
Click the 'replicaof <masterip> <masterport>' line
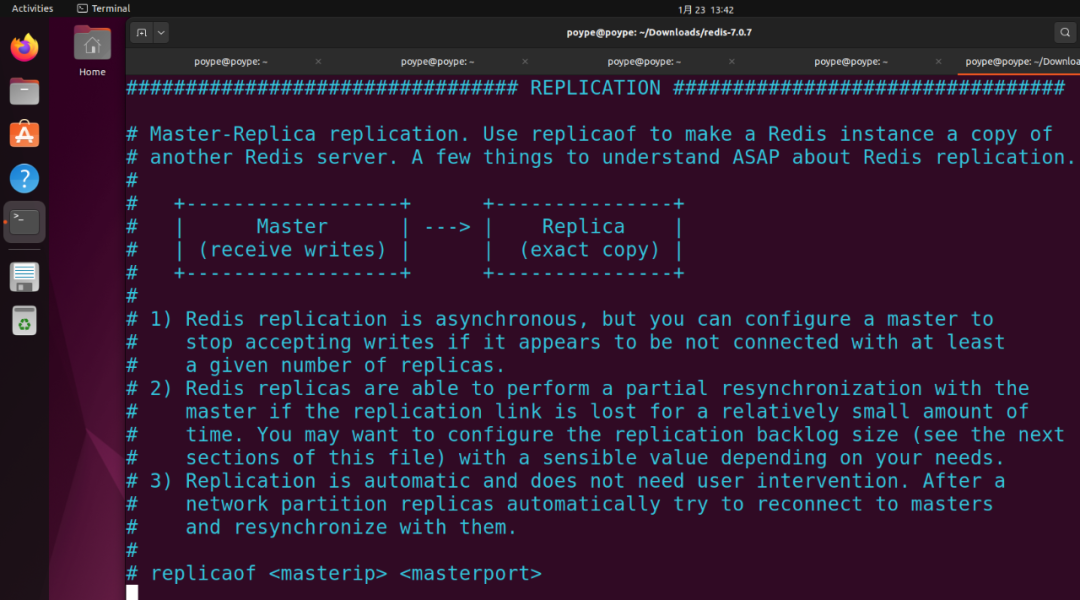[345, 574]
